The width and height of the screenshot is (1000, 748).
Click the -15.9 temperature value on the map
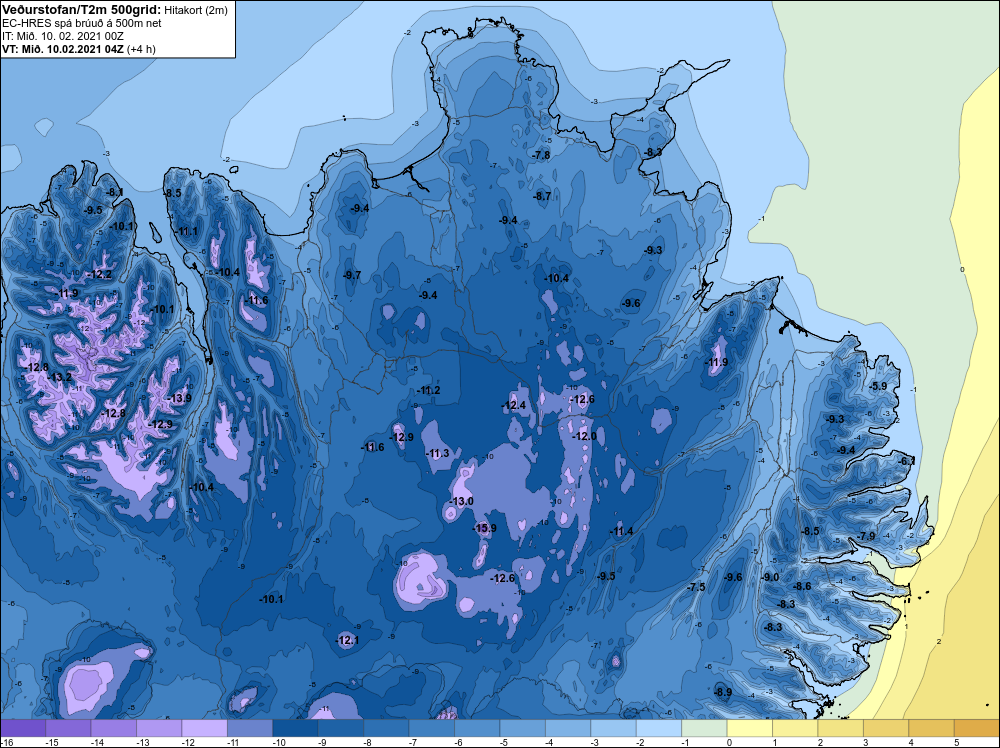pos(485,529)
